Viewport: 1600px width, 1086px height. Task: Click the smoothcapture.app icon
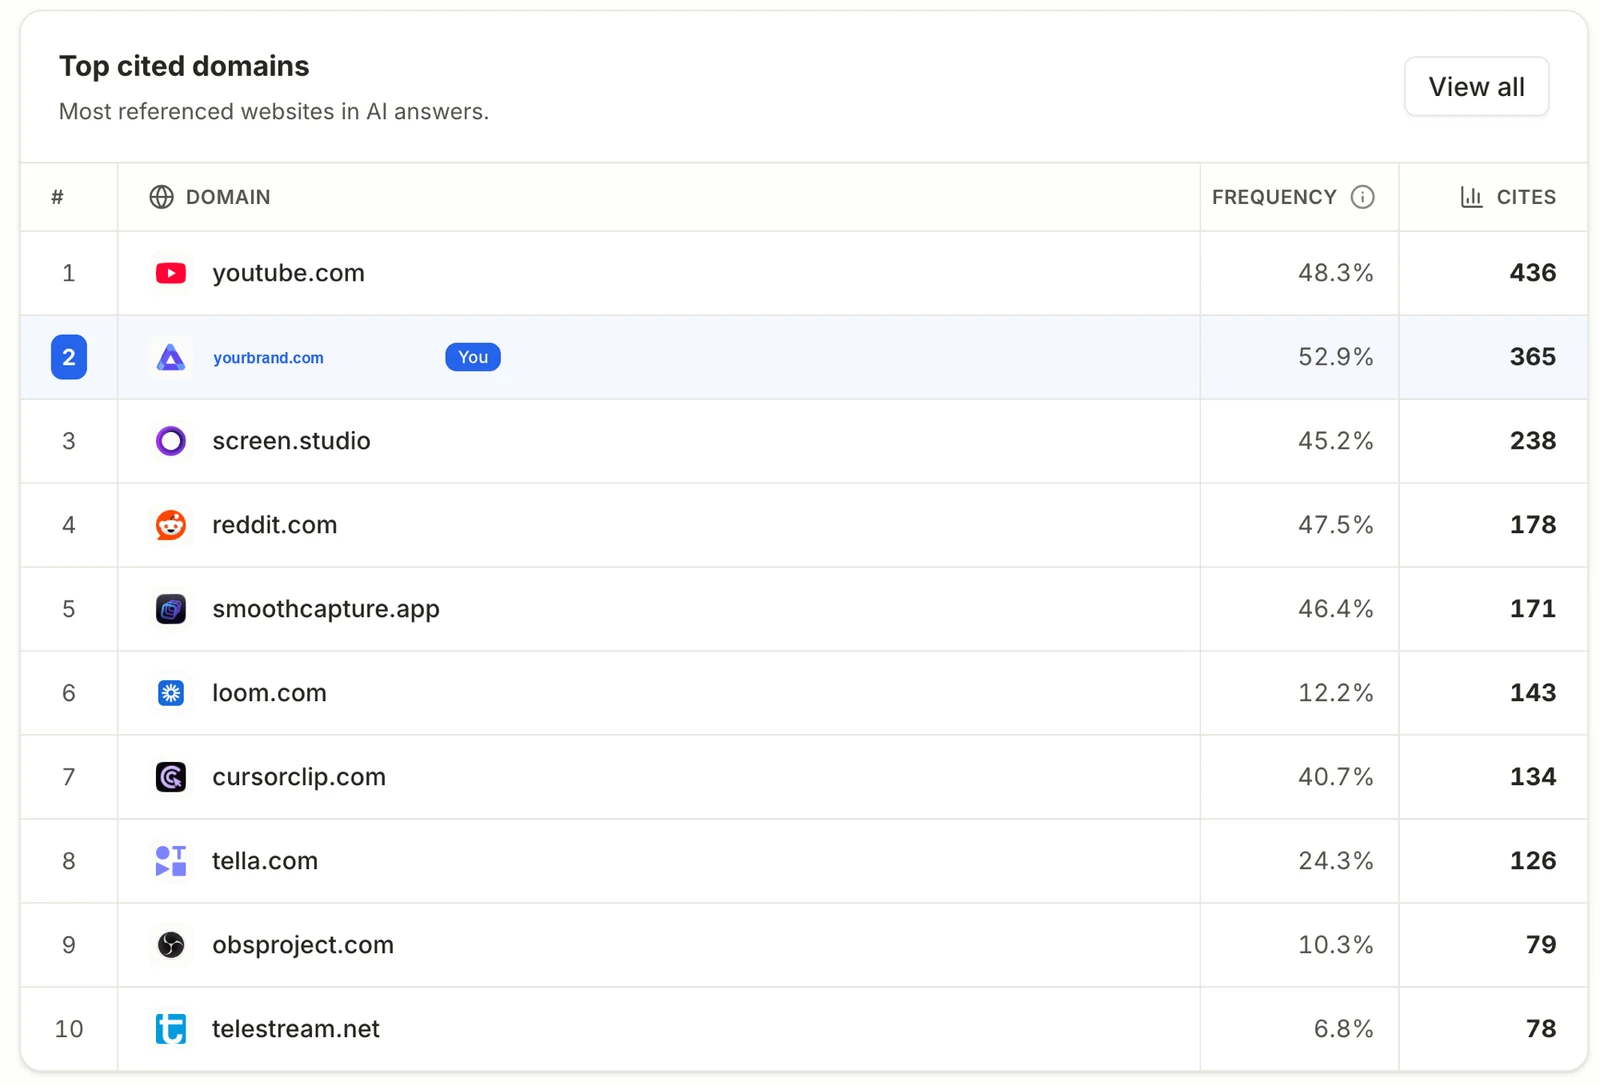click(x=171, y=609)
